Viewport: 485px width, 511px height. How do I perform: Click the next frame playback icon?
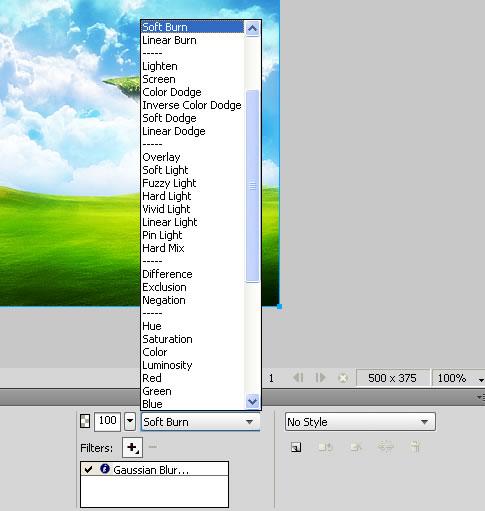[320, 378]
